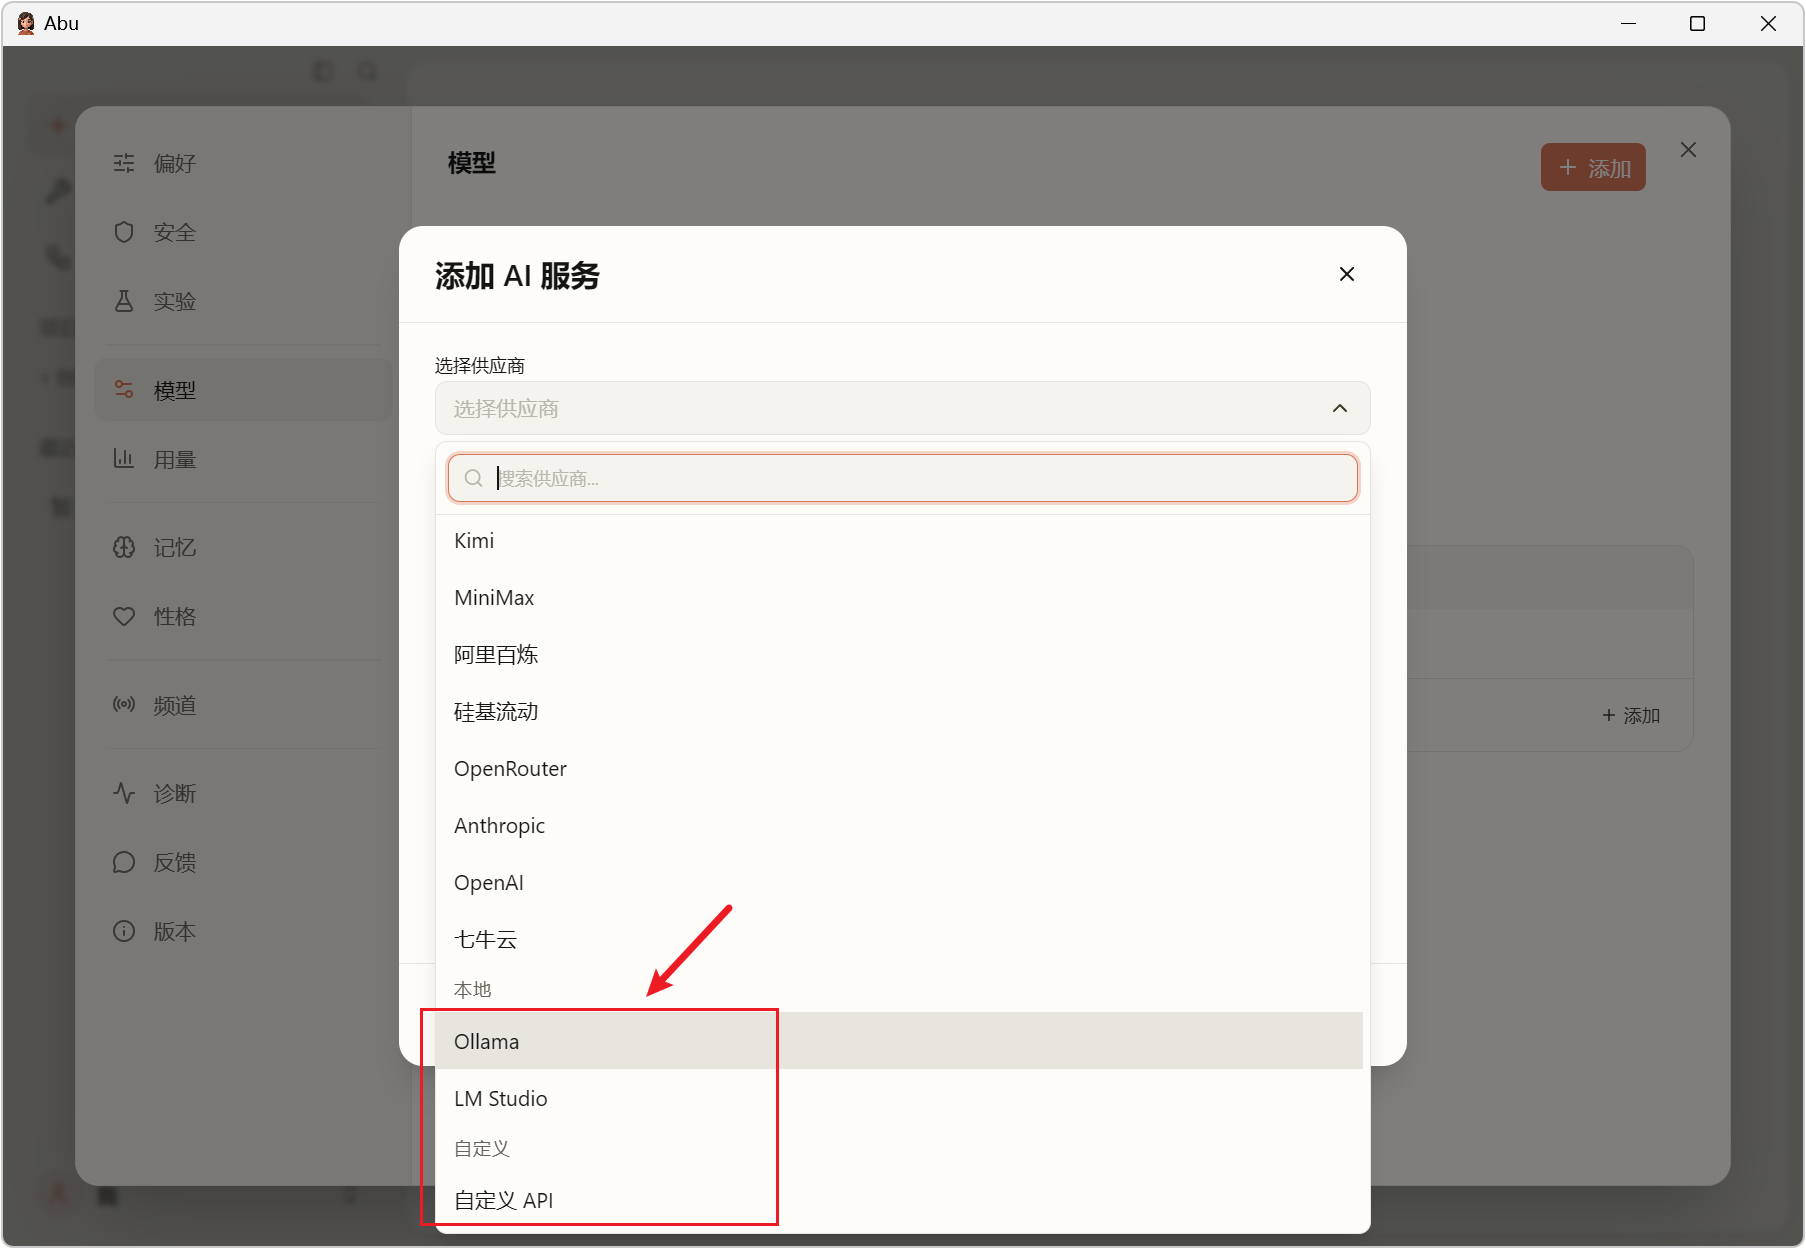The height and width of the screenshot is (1248, 1806).
Task: Focus the 搜索供应商 search field
Action: (x=903, y=478)
